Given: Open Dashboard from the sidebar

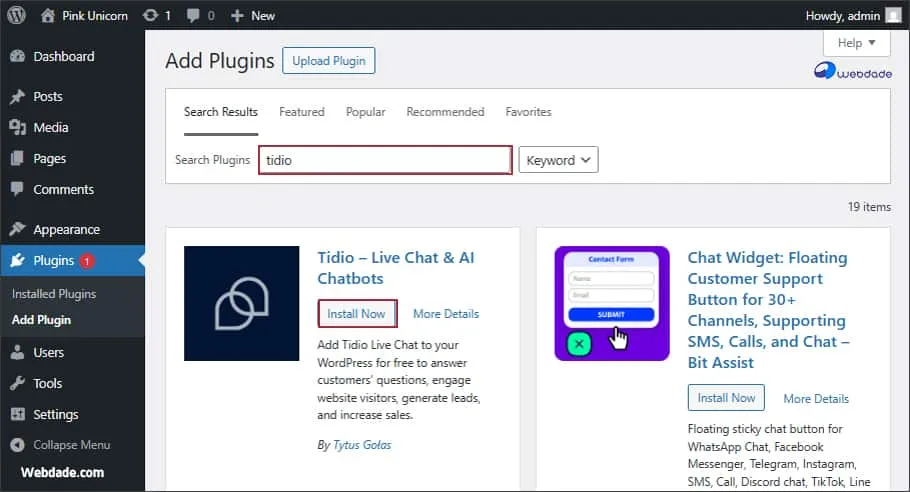Looking at the screenshot, I should click(63, 57).
